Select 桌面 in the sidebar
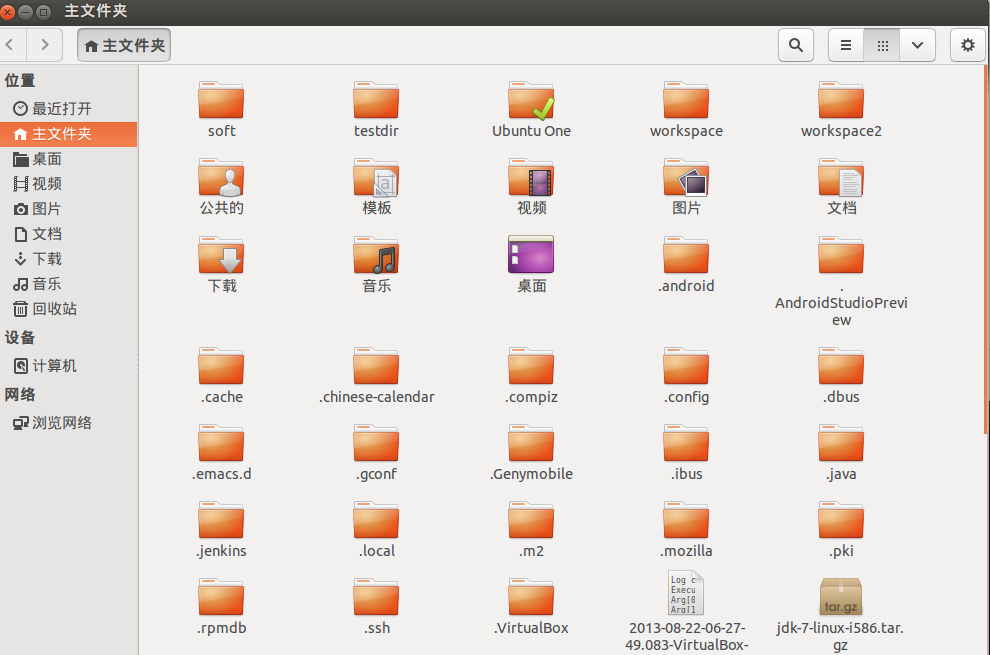 coord(44,158)
